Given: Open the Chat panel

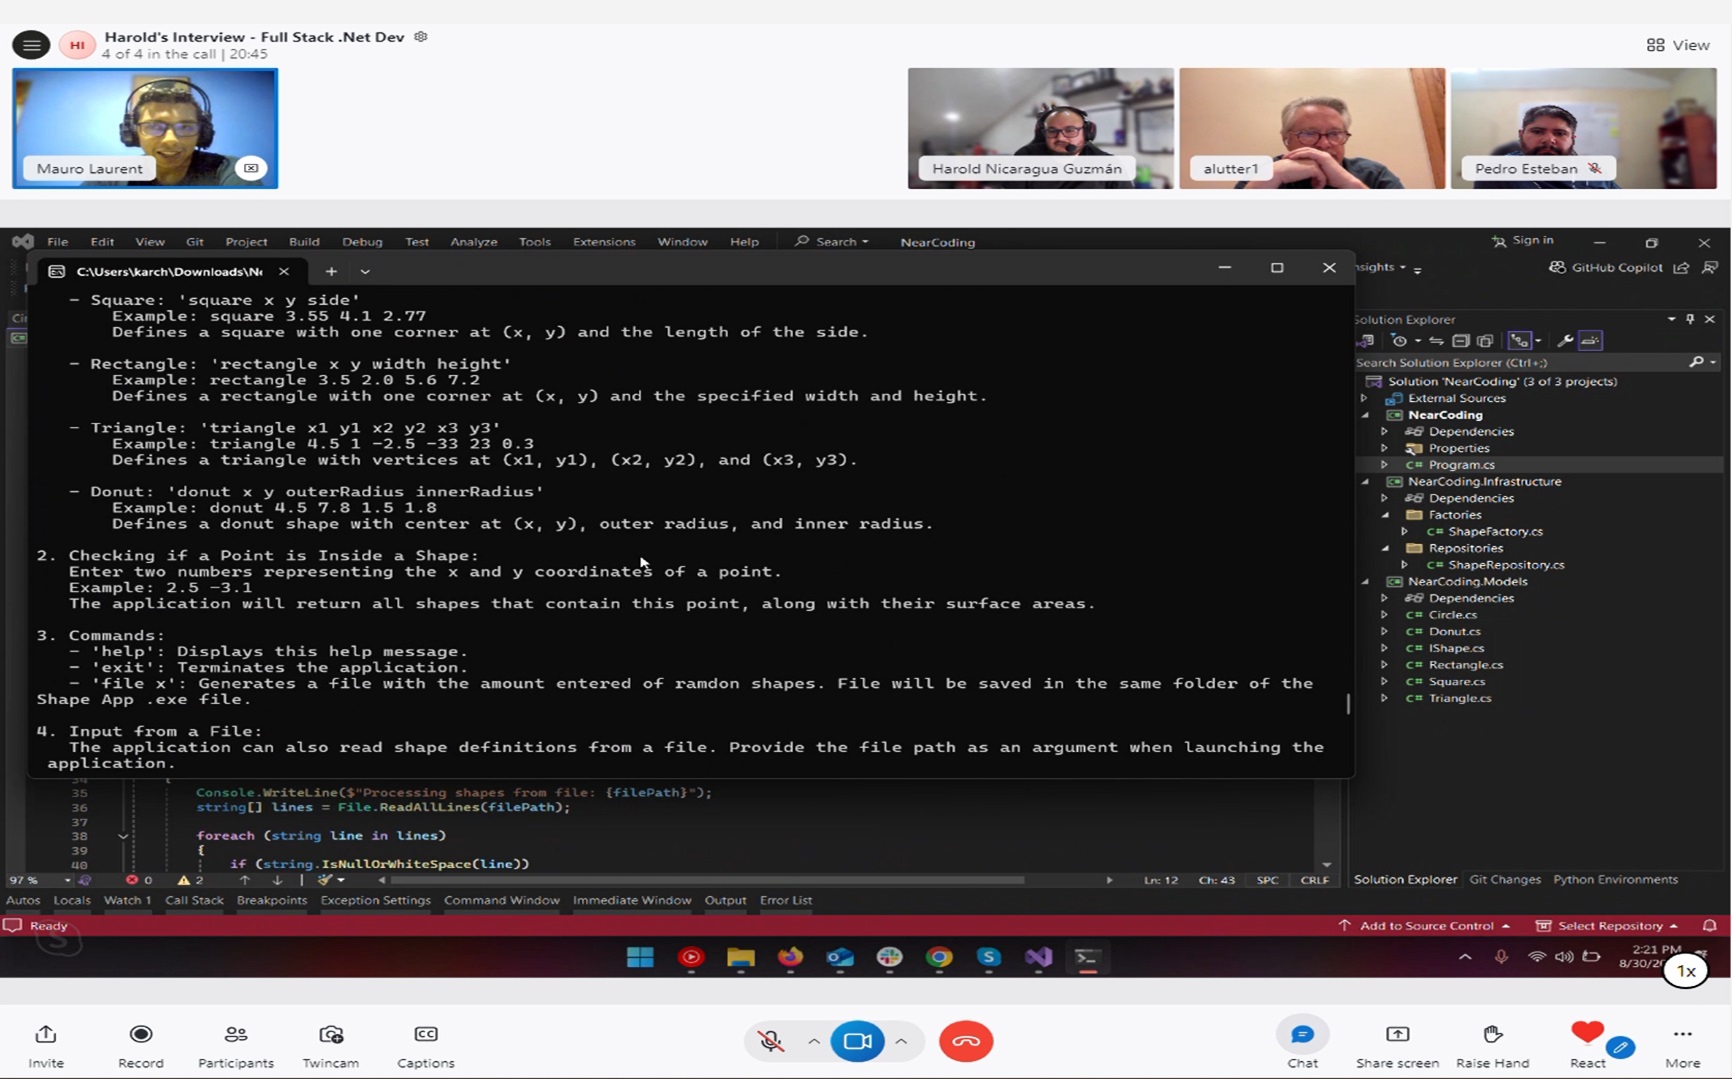Looking at the screenshot, I should click(1302, 1035).
